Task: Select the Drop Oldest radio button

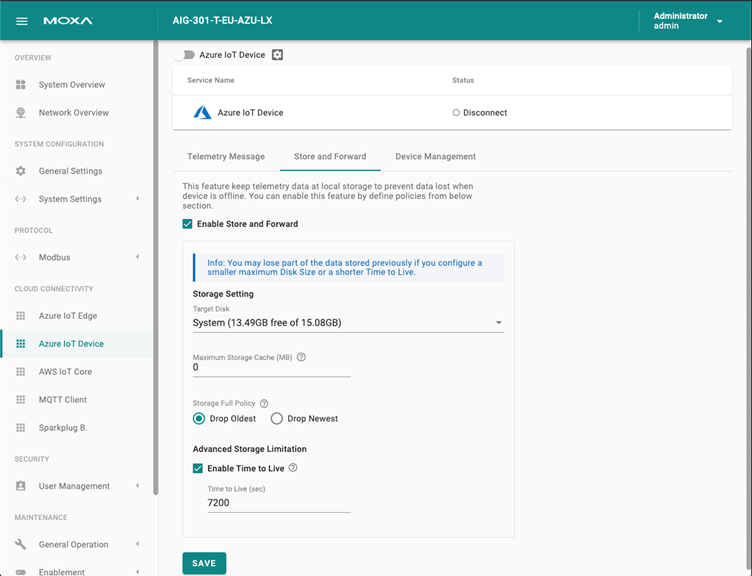Action: pos(199,419)
